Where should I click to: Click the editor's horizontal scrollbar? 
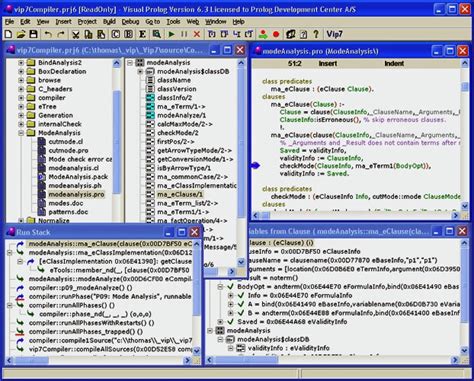[356, 215]
